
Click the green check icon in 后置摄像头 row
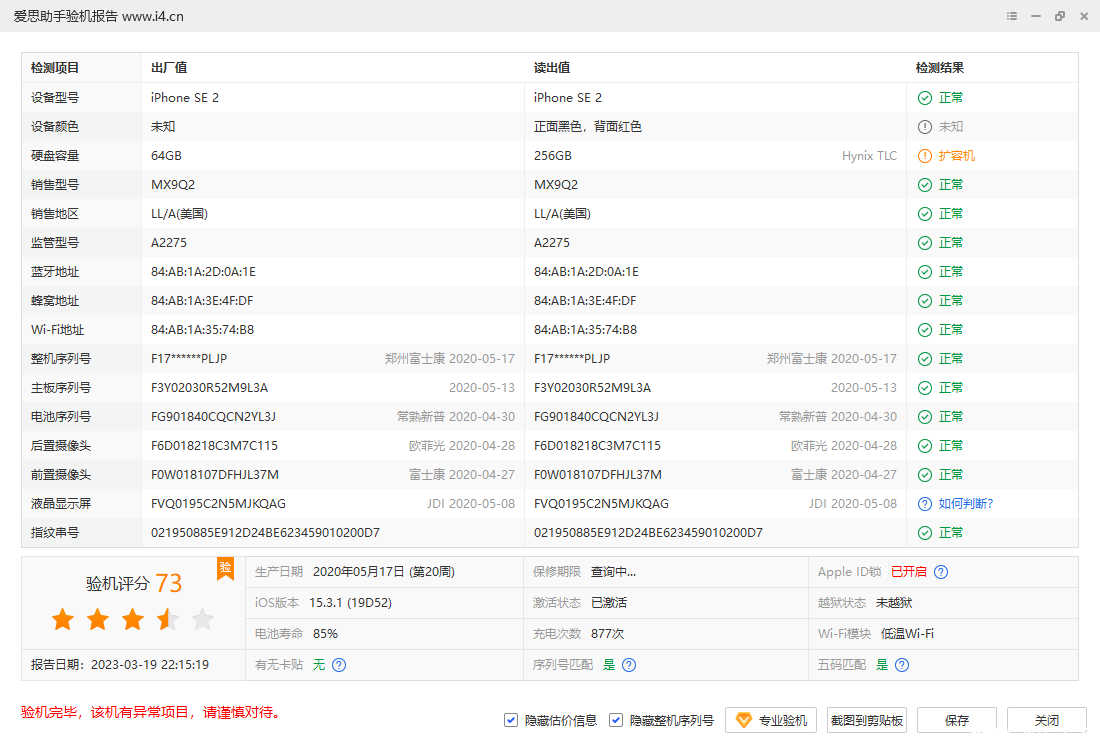click(925, 446)
